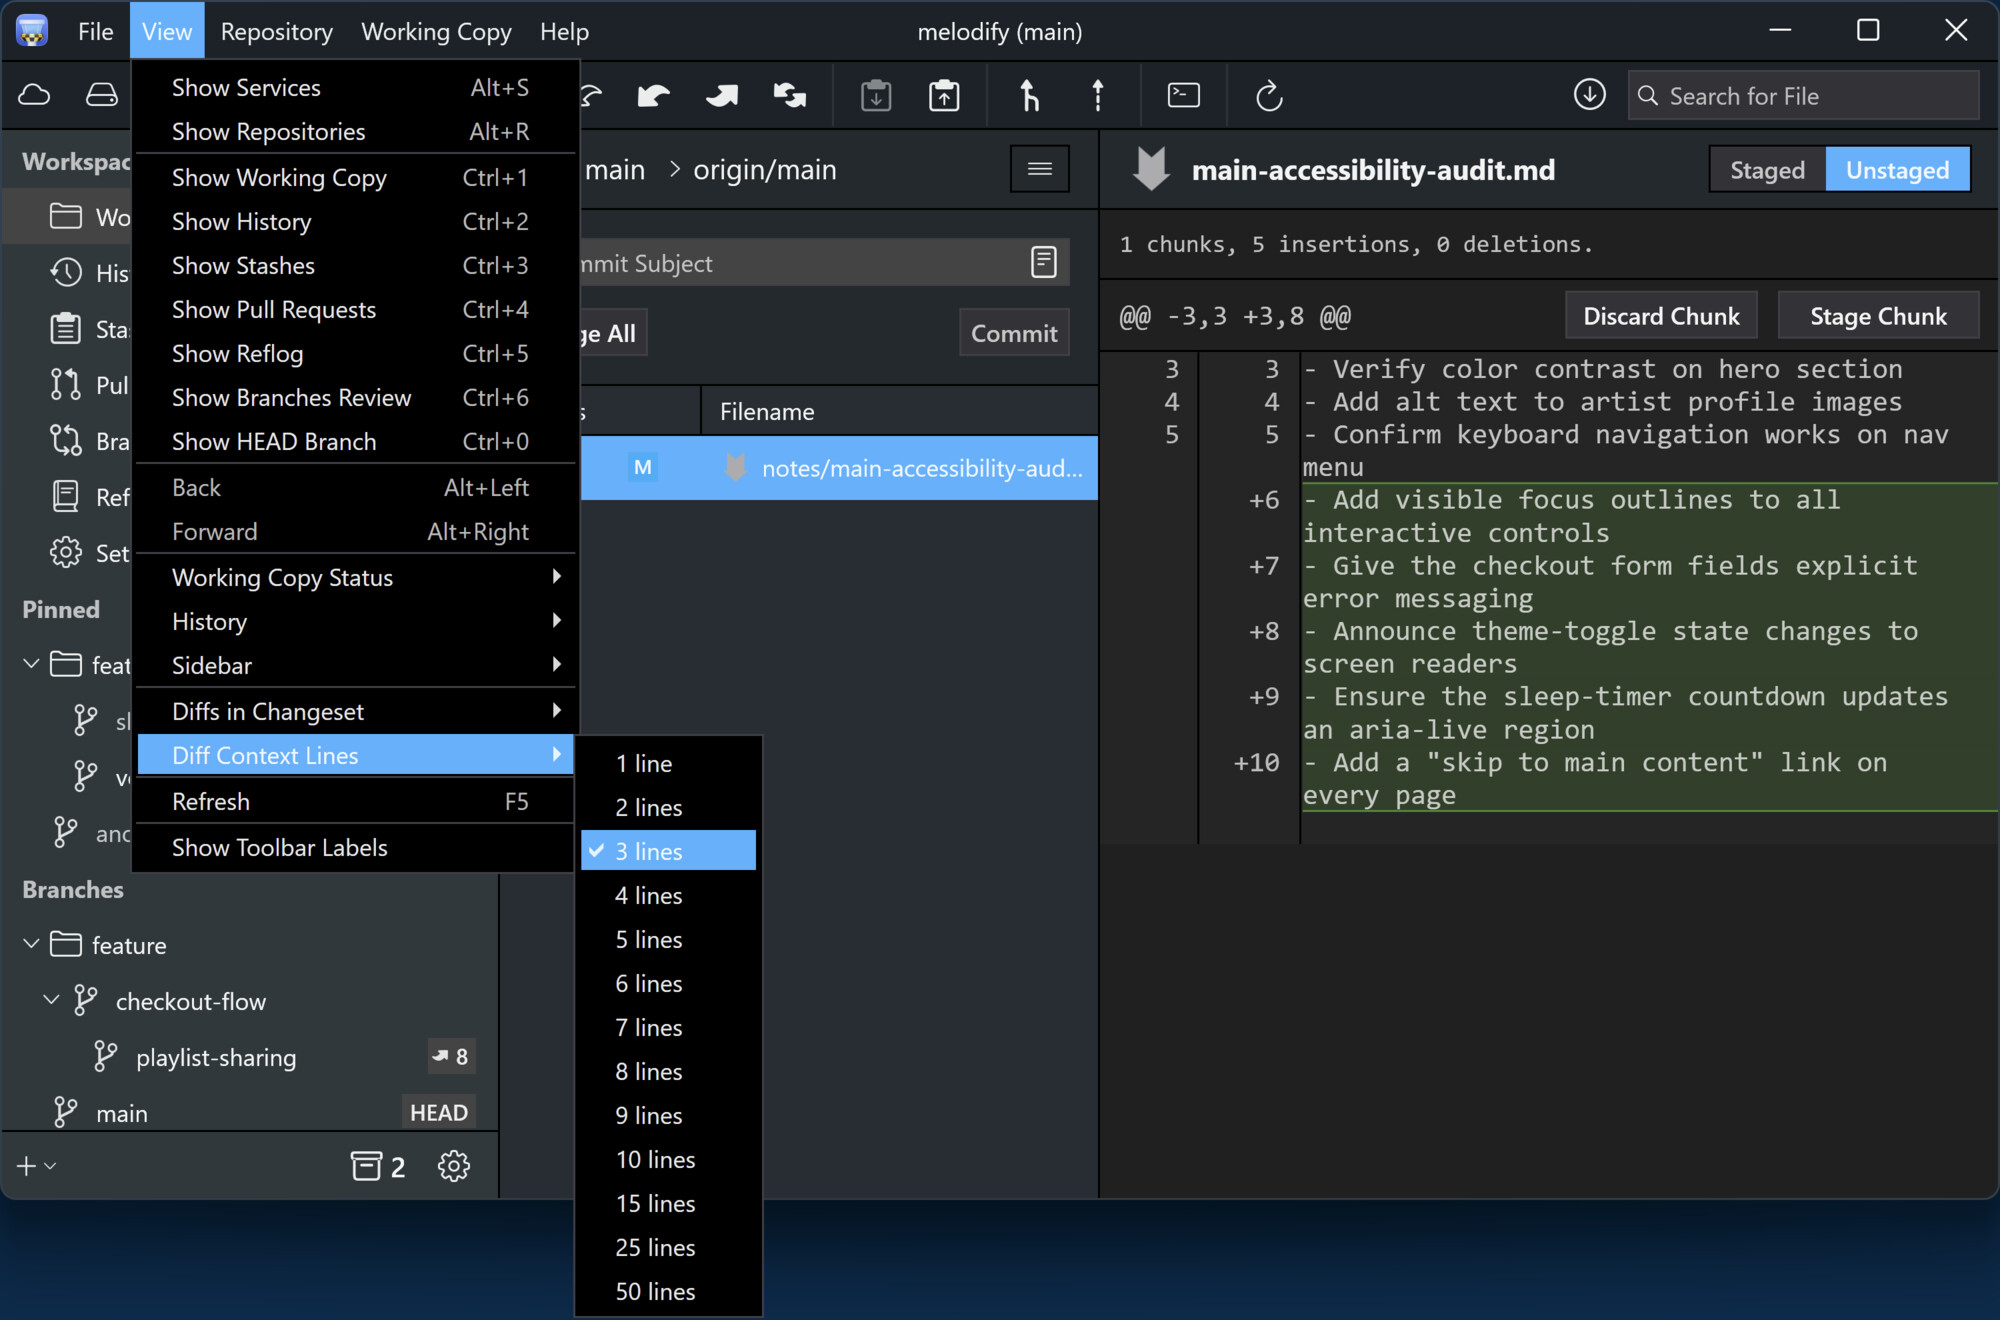The height and width of the screenshot is (1320, 2000).
Task: Click the Search for File field
Action: [x=1803, y=96]
